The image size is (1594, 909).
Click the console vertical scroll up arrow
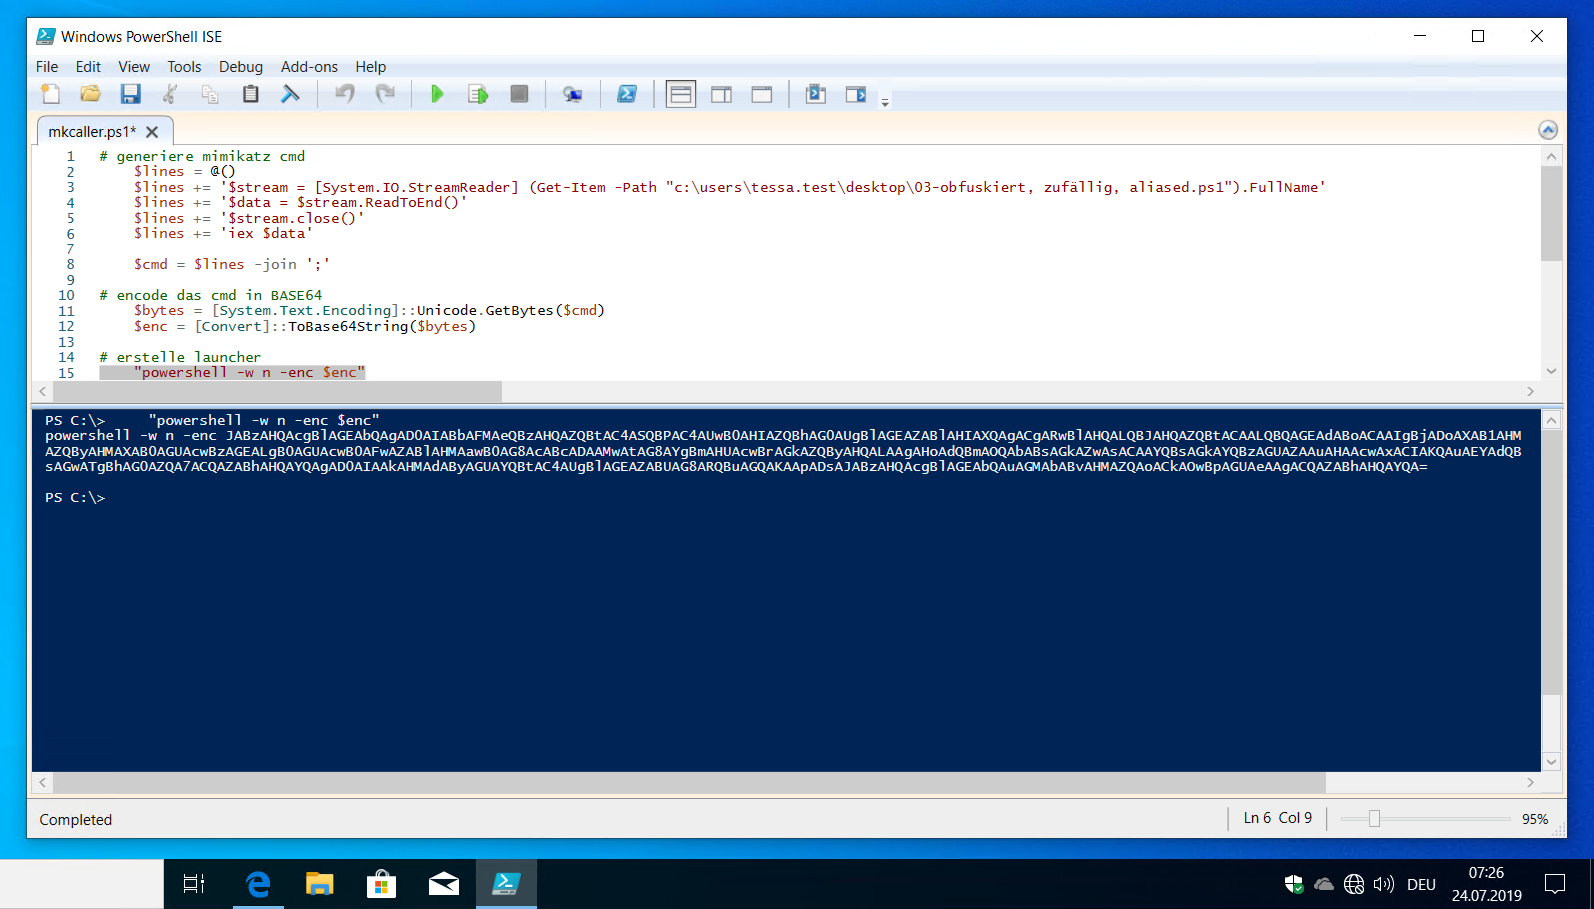1551,420
